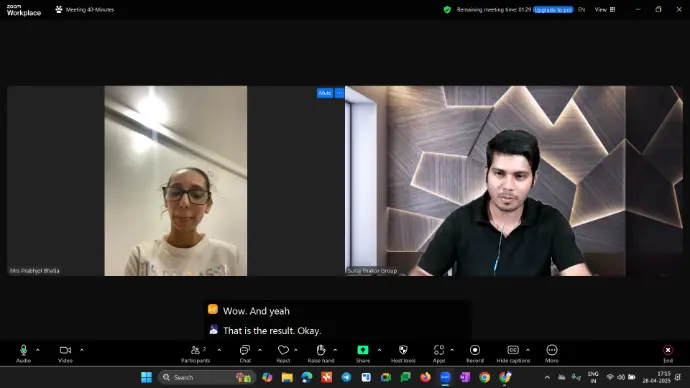Launch Microsoft Edge from the taskbar

pyautogui.click(x=307, y=377)
